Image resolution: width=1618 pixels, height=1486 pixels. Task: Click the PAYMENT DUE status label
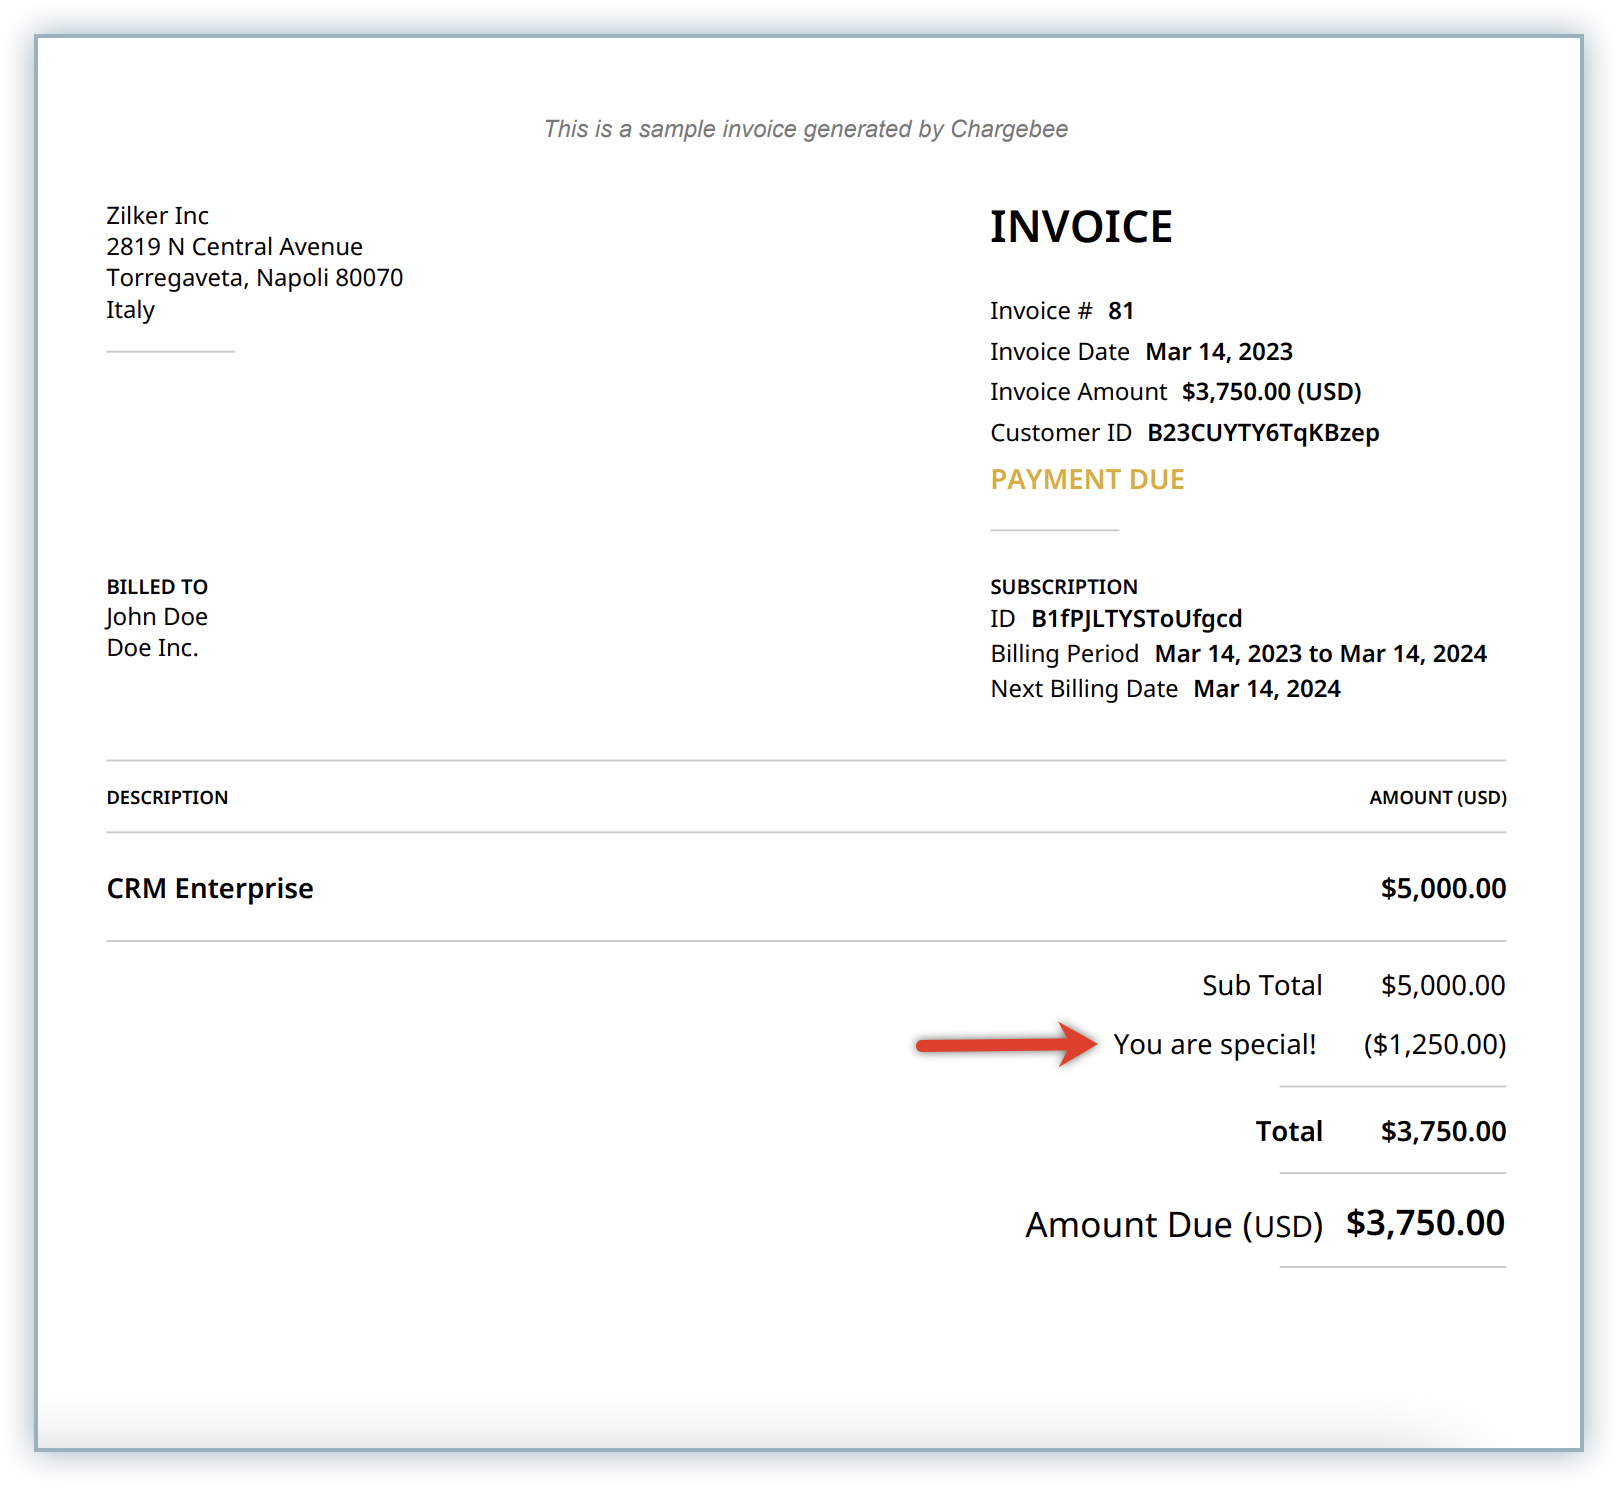click(1087, 480)
